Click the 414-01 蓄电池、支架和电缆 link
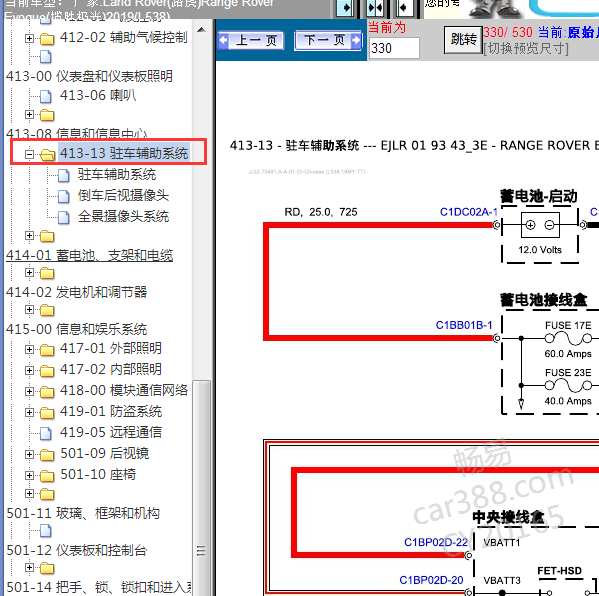Screen dimensions: 599x596 [89, 255]
